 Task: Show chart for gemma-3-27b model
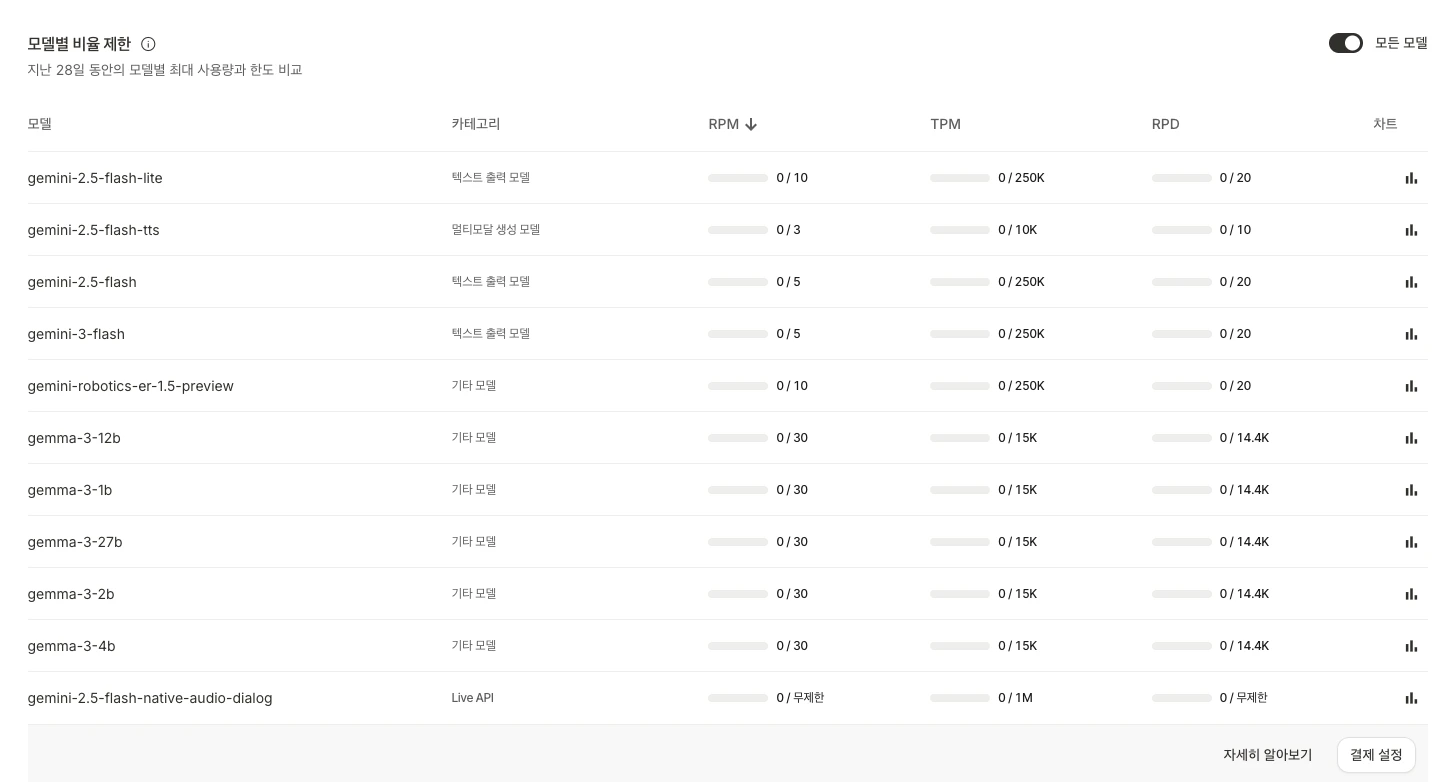(x=1411, y=542)
